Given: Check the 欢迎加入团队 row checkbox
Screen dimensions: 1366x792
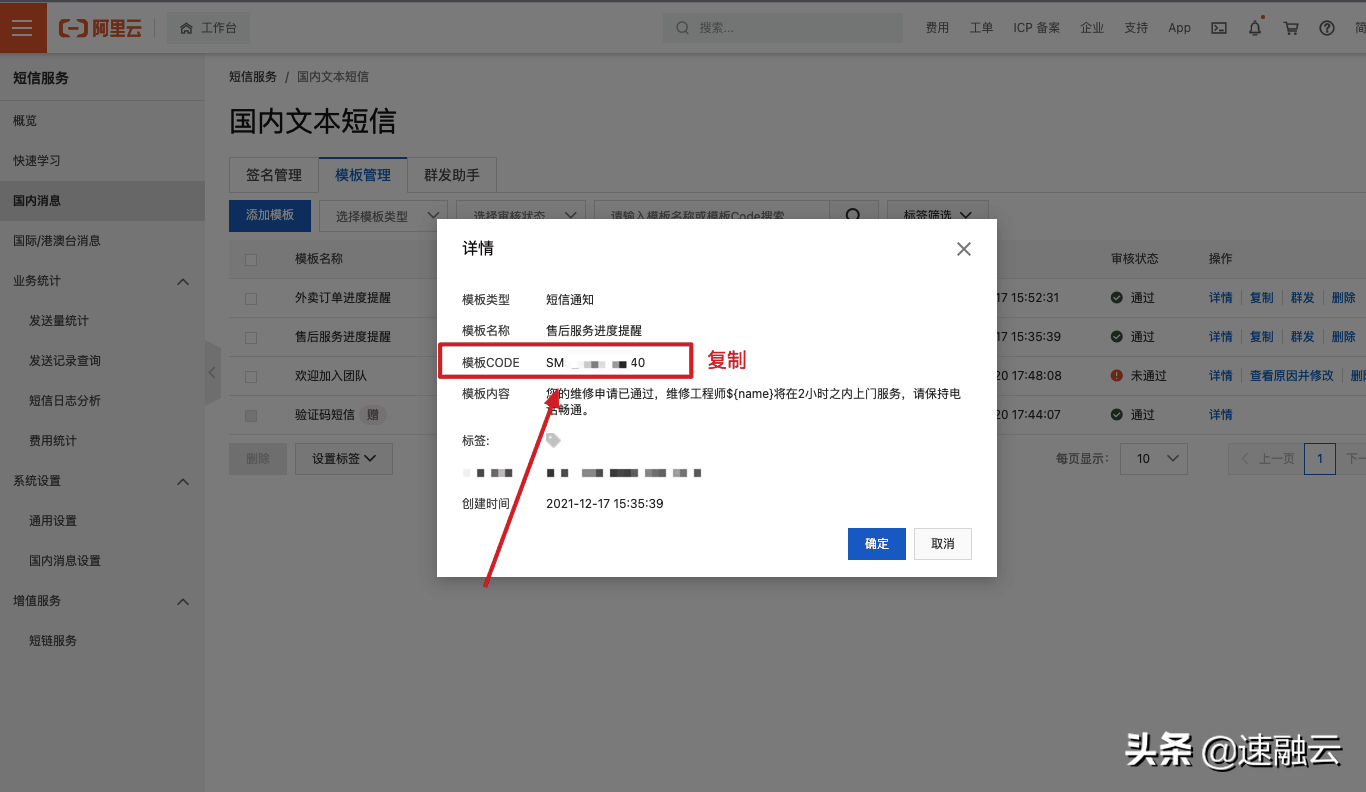Looking at the screenshot, I should click(x=251, y=376).
